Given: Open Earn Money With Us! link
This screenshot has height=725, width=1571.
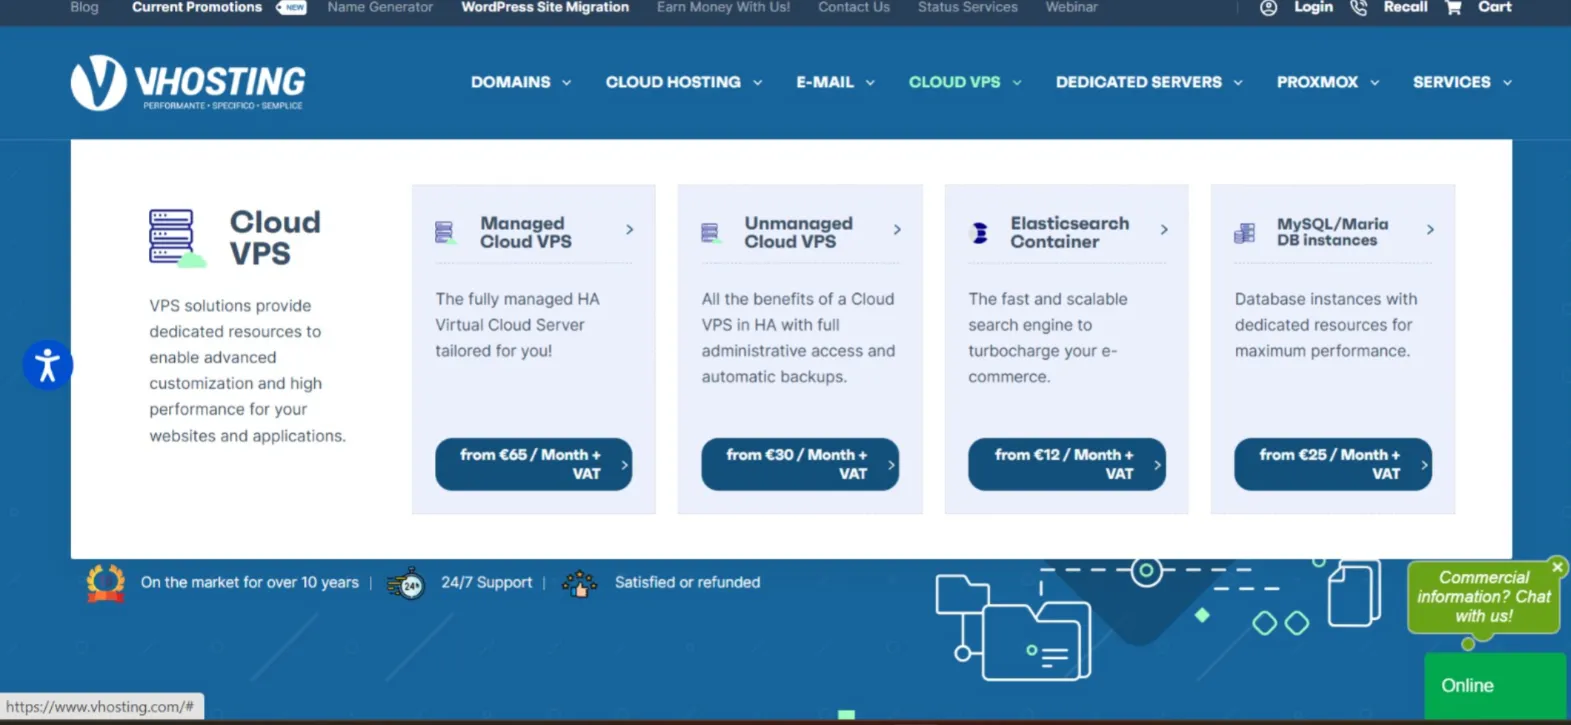Looking at the screenshot, I should (723, 7).
